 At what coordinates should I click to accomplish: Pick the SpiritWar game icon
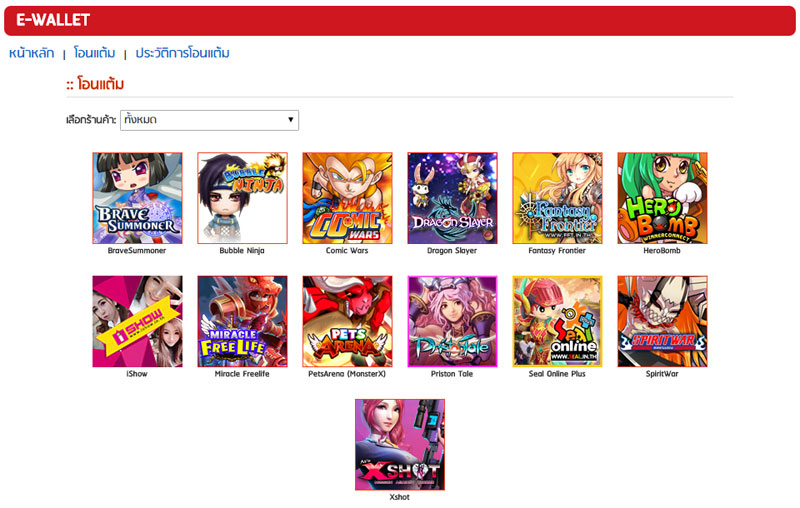(662, 321)
